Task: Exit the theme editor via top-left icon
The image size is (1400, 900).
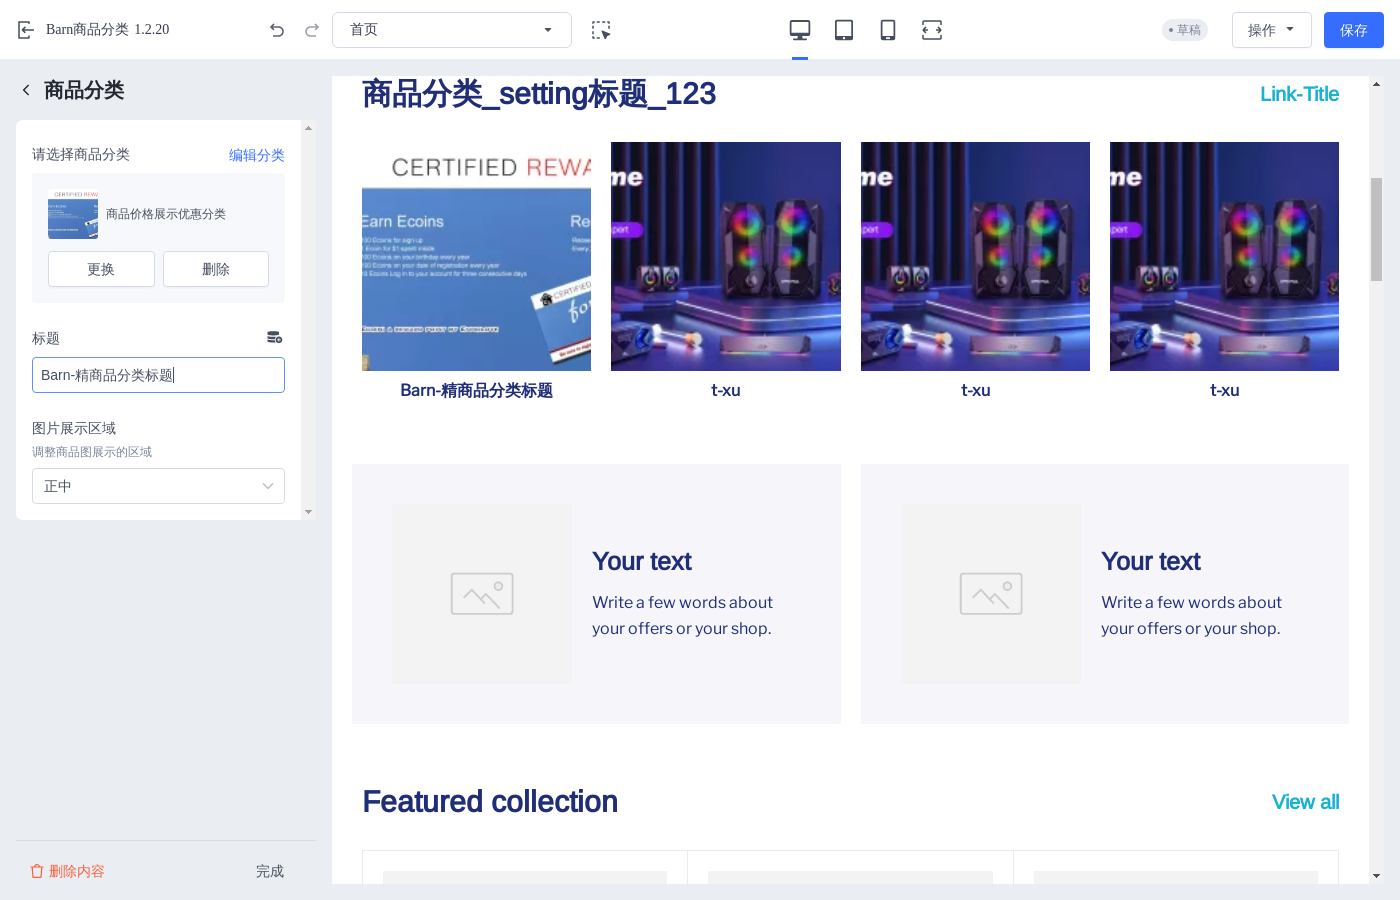Action: tap(25, 29)
